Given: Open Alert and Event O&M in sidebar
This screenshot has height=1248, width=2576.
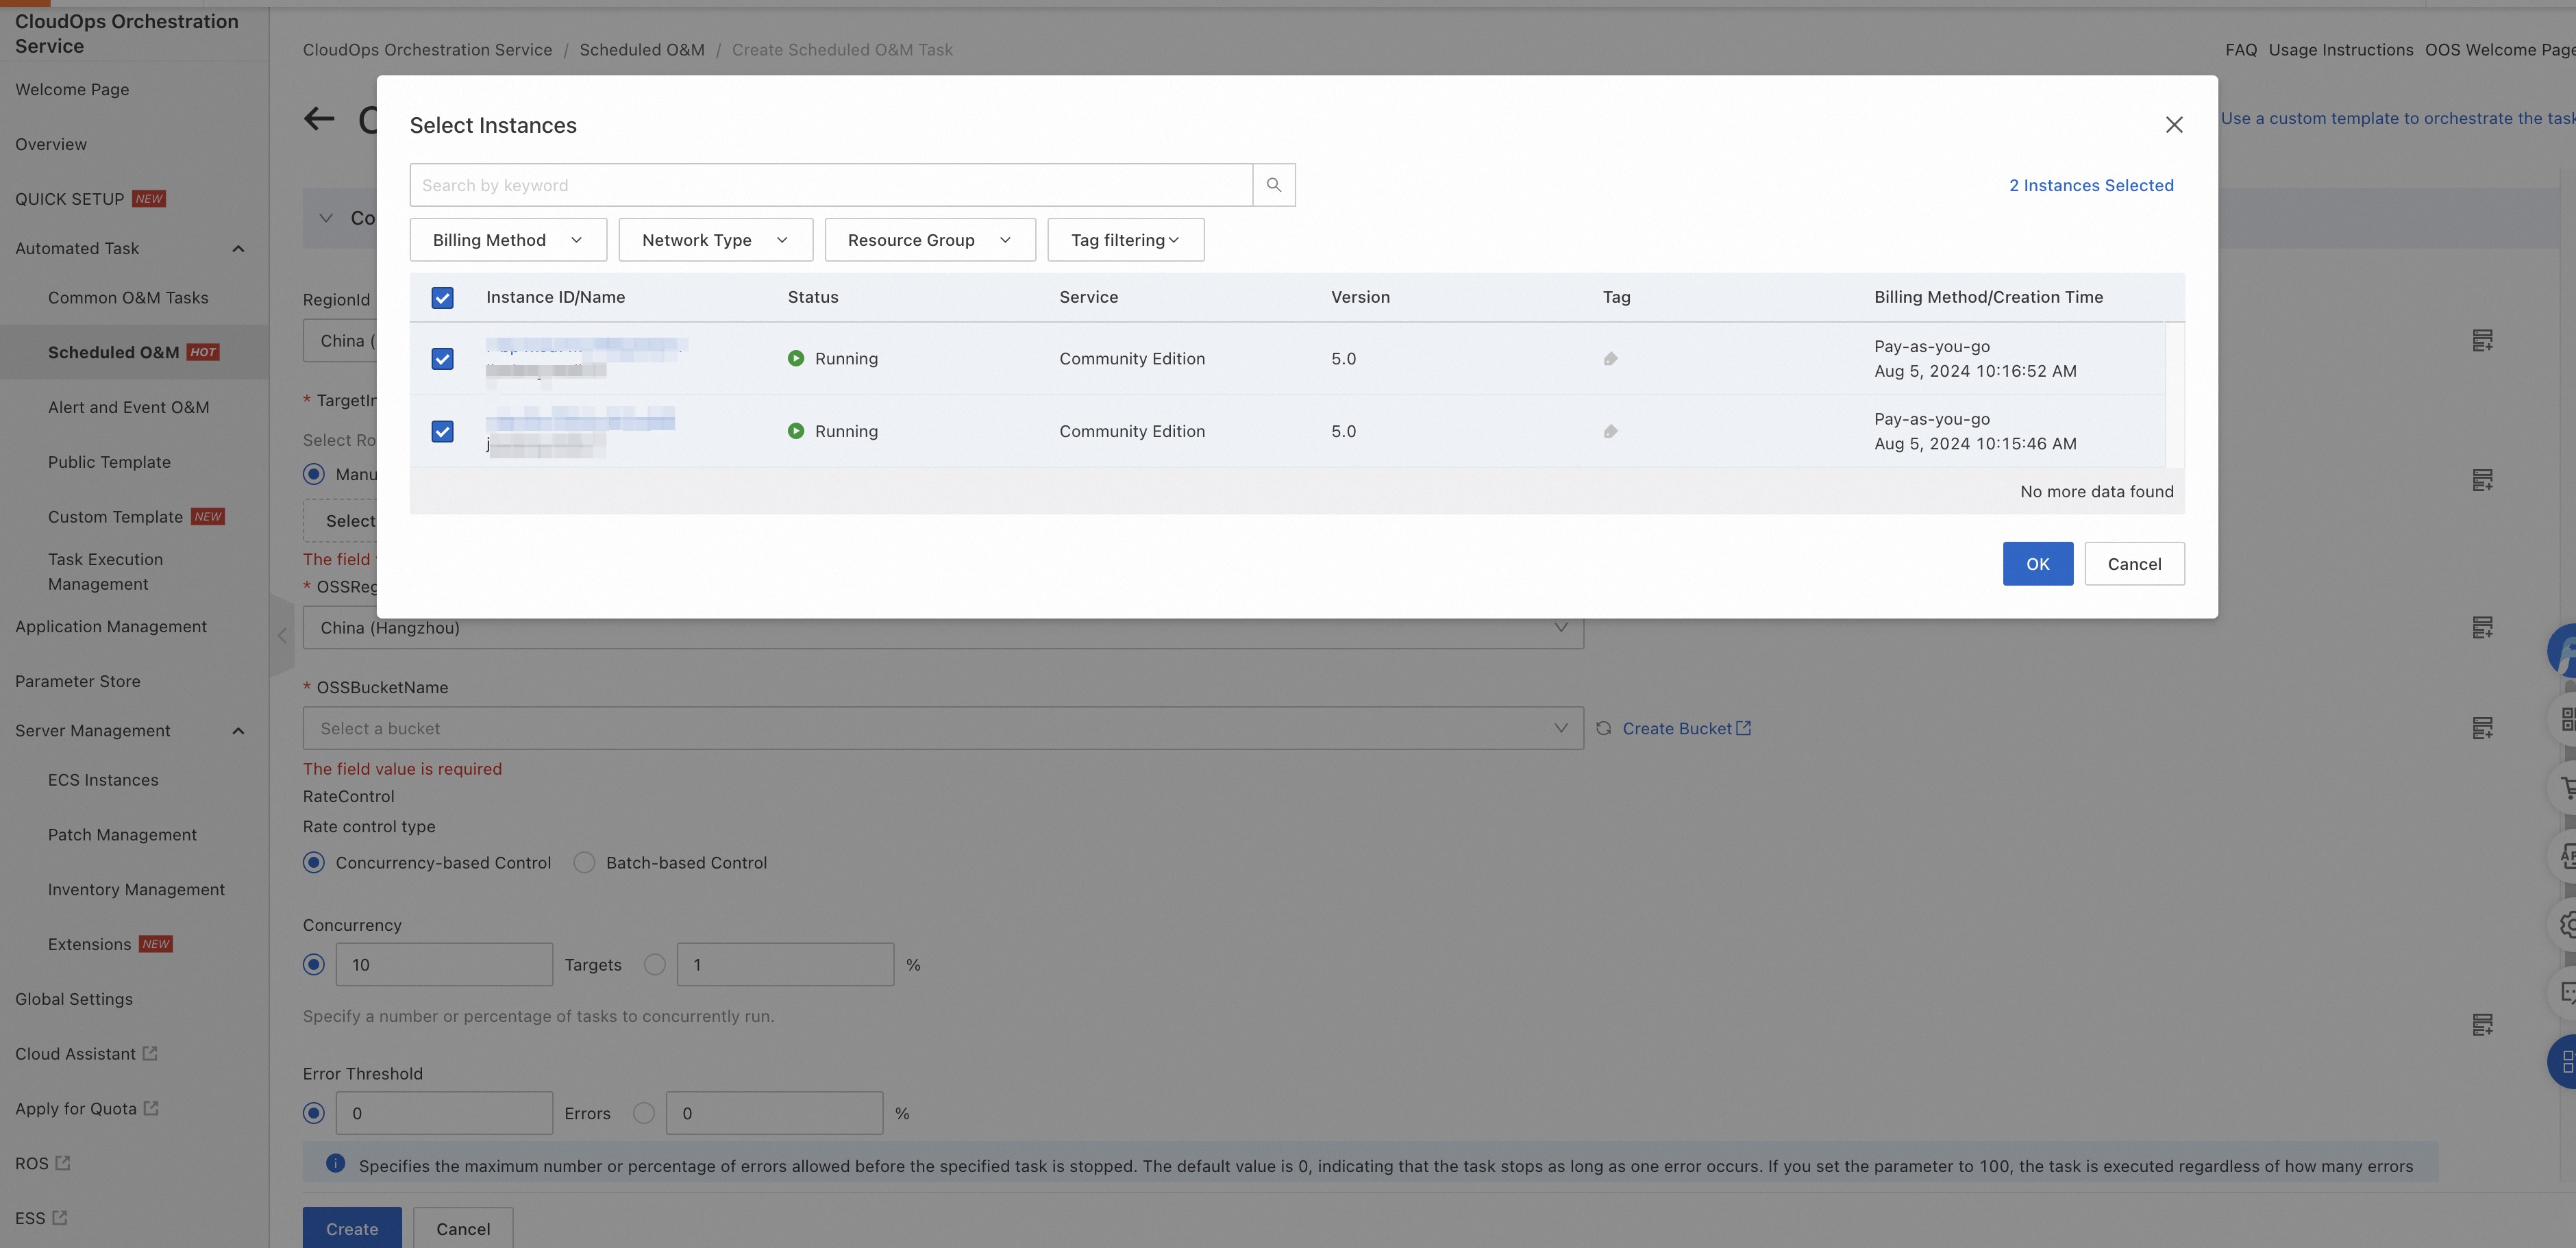Looking at the screenshot, I should pyautogui.click(x=129, y=408).
